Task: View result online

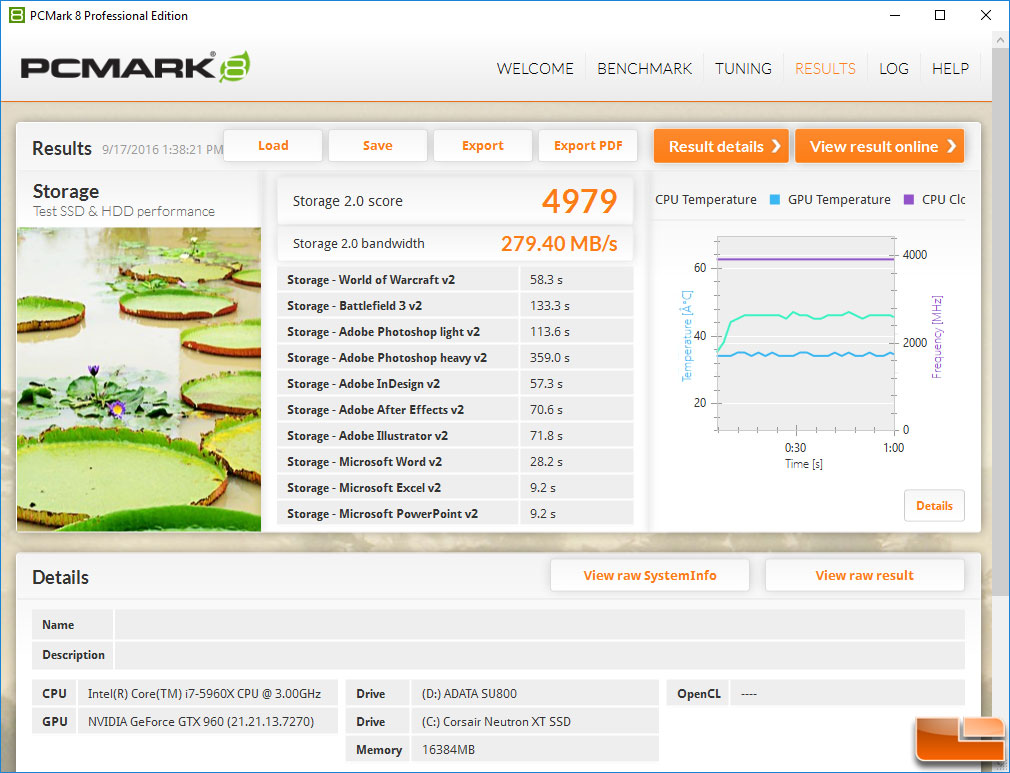Action: coord(879,146)
